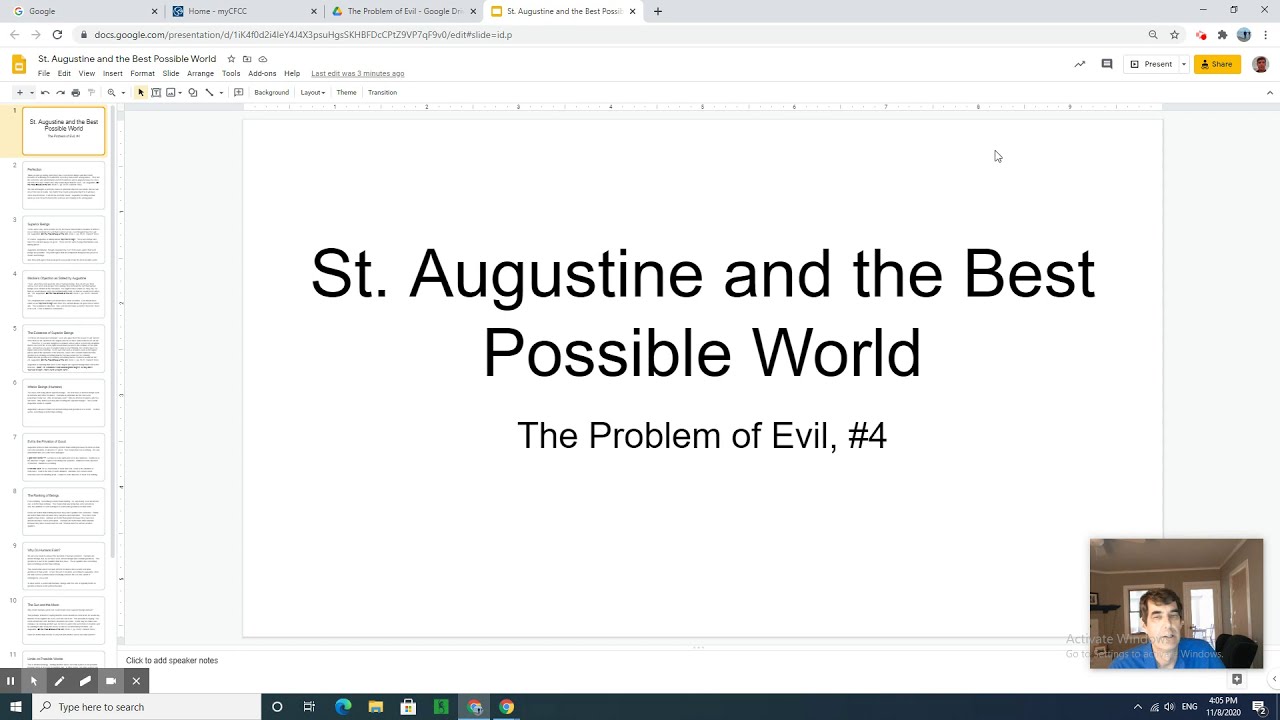This screenshot has width=1280, height=720.
Task: Open comment history icon
Action: pos(1106,64)
